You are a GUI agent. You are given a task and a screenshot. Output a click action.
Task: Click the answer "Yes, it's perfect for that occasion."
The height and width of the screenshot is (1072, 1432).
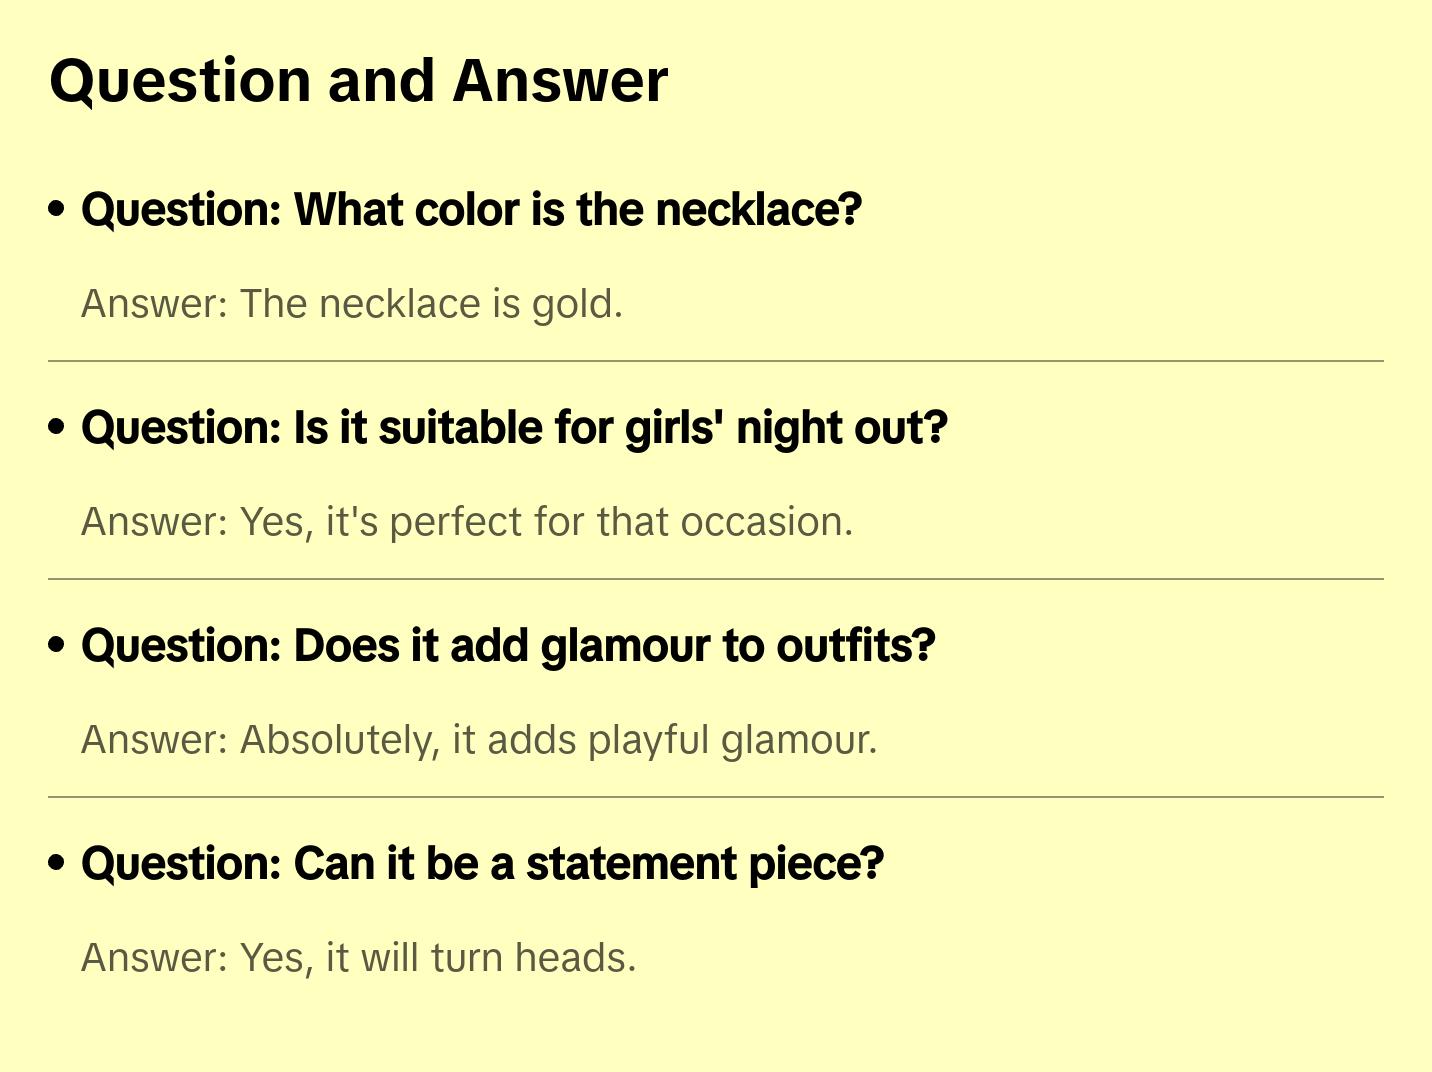(467, 522)
